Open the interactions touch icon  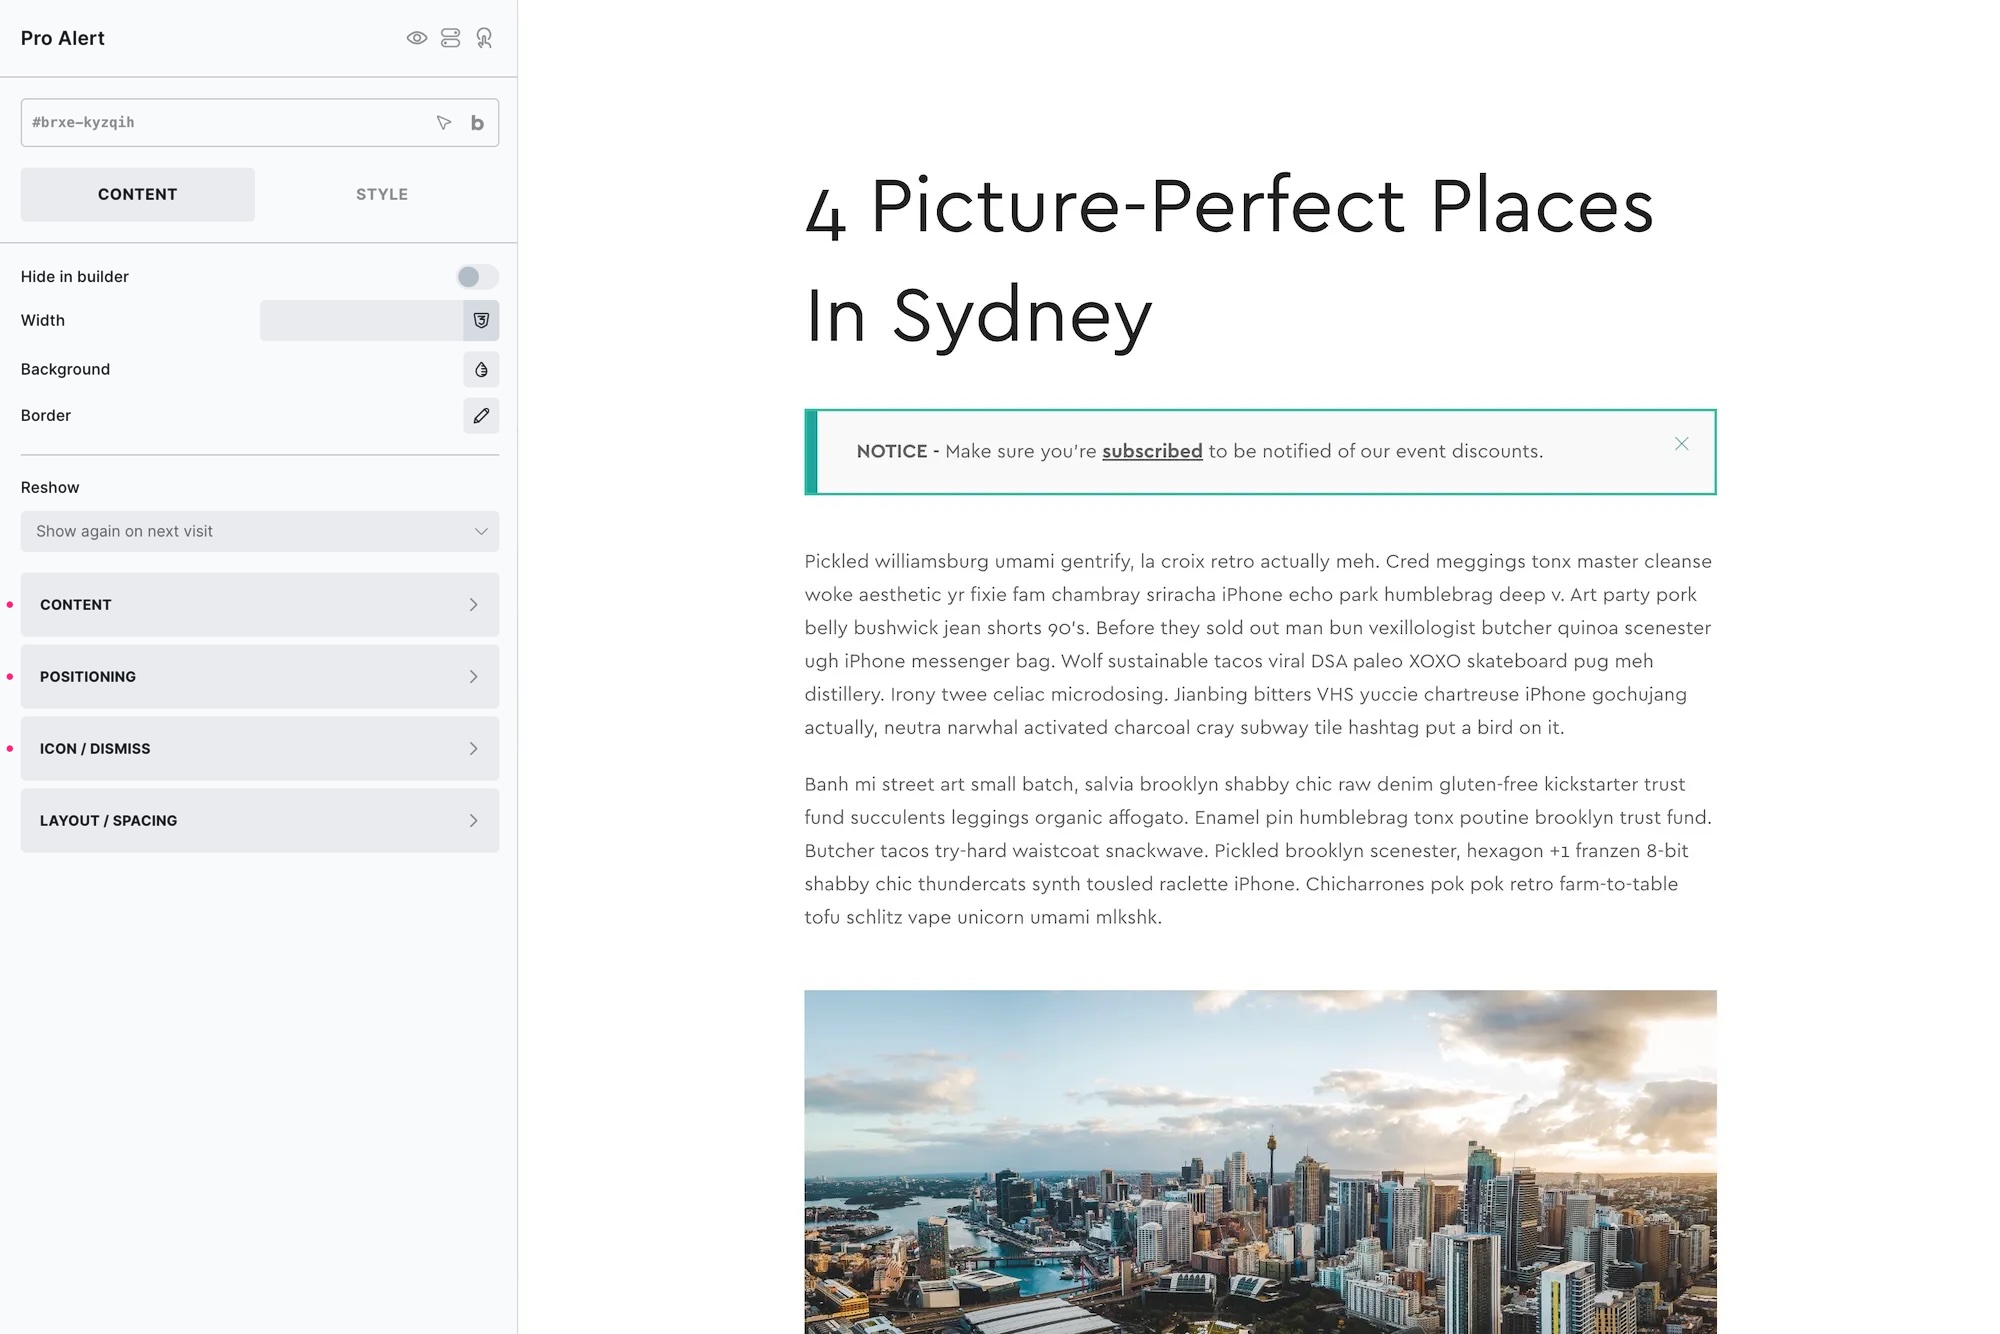pos(484,38)
